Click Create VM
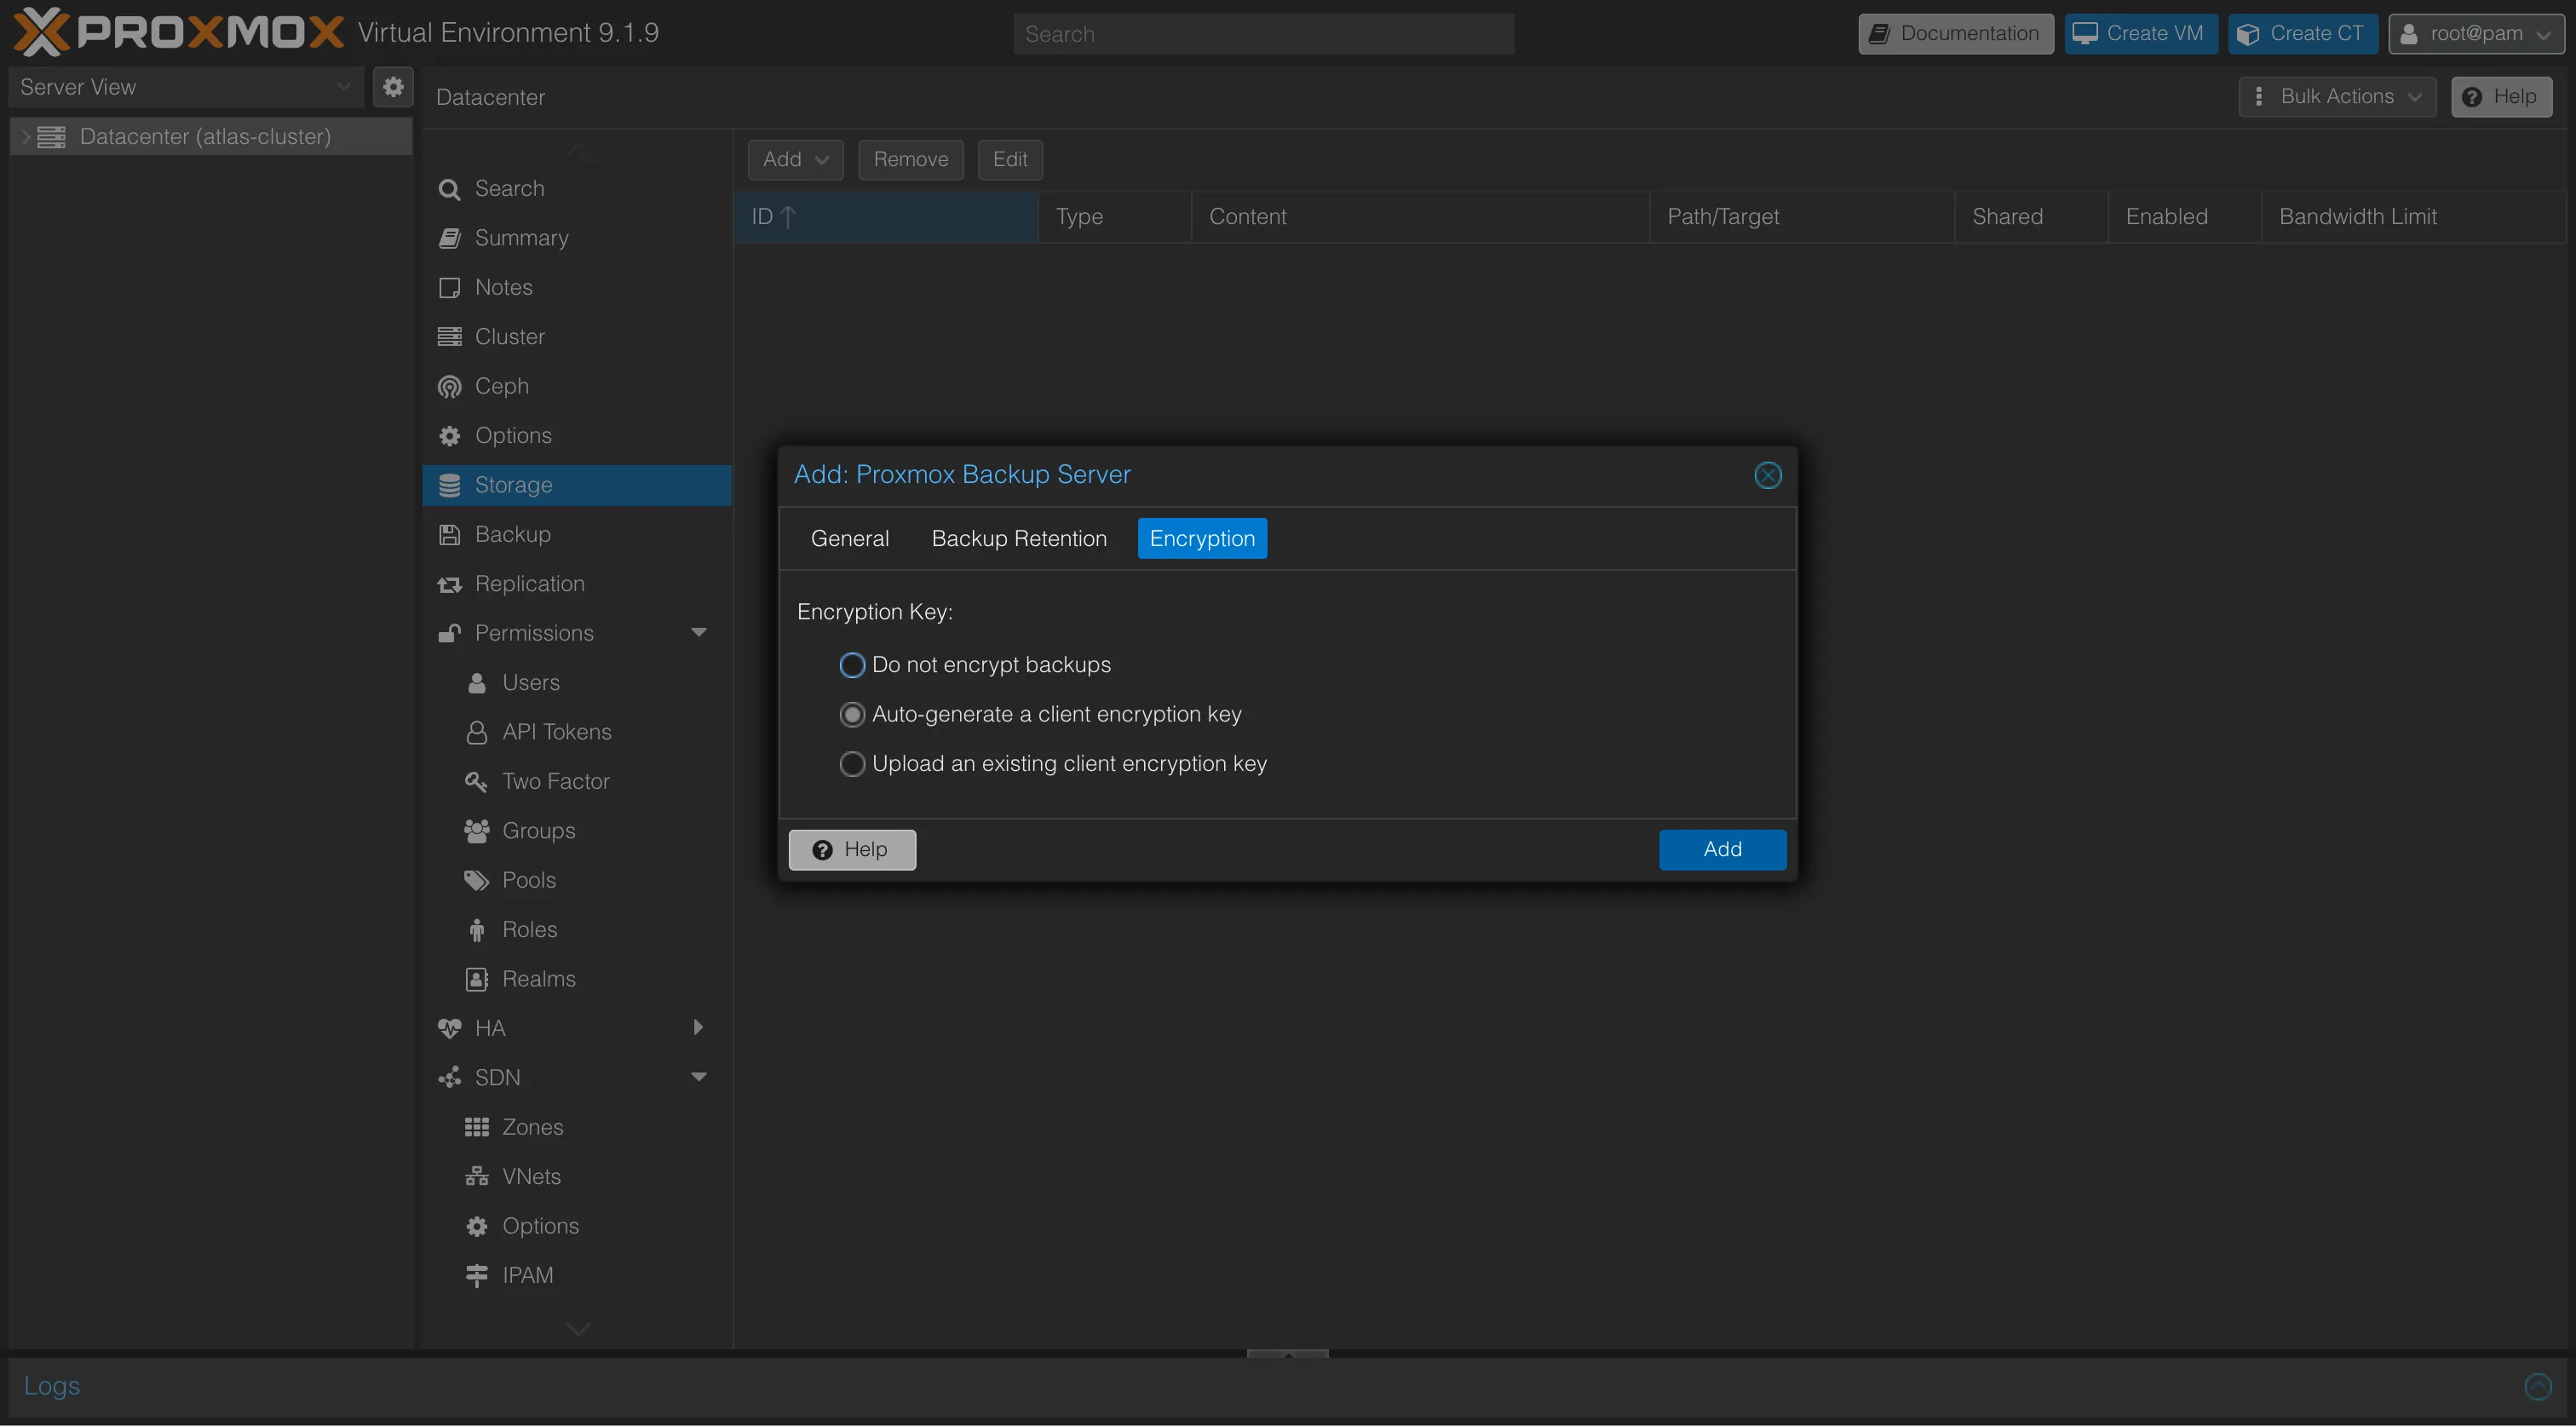Screen dimensions: 2576x1426 point(2140,34)
